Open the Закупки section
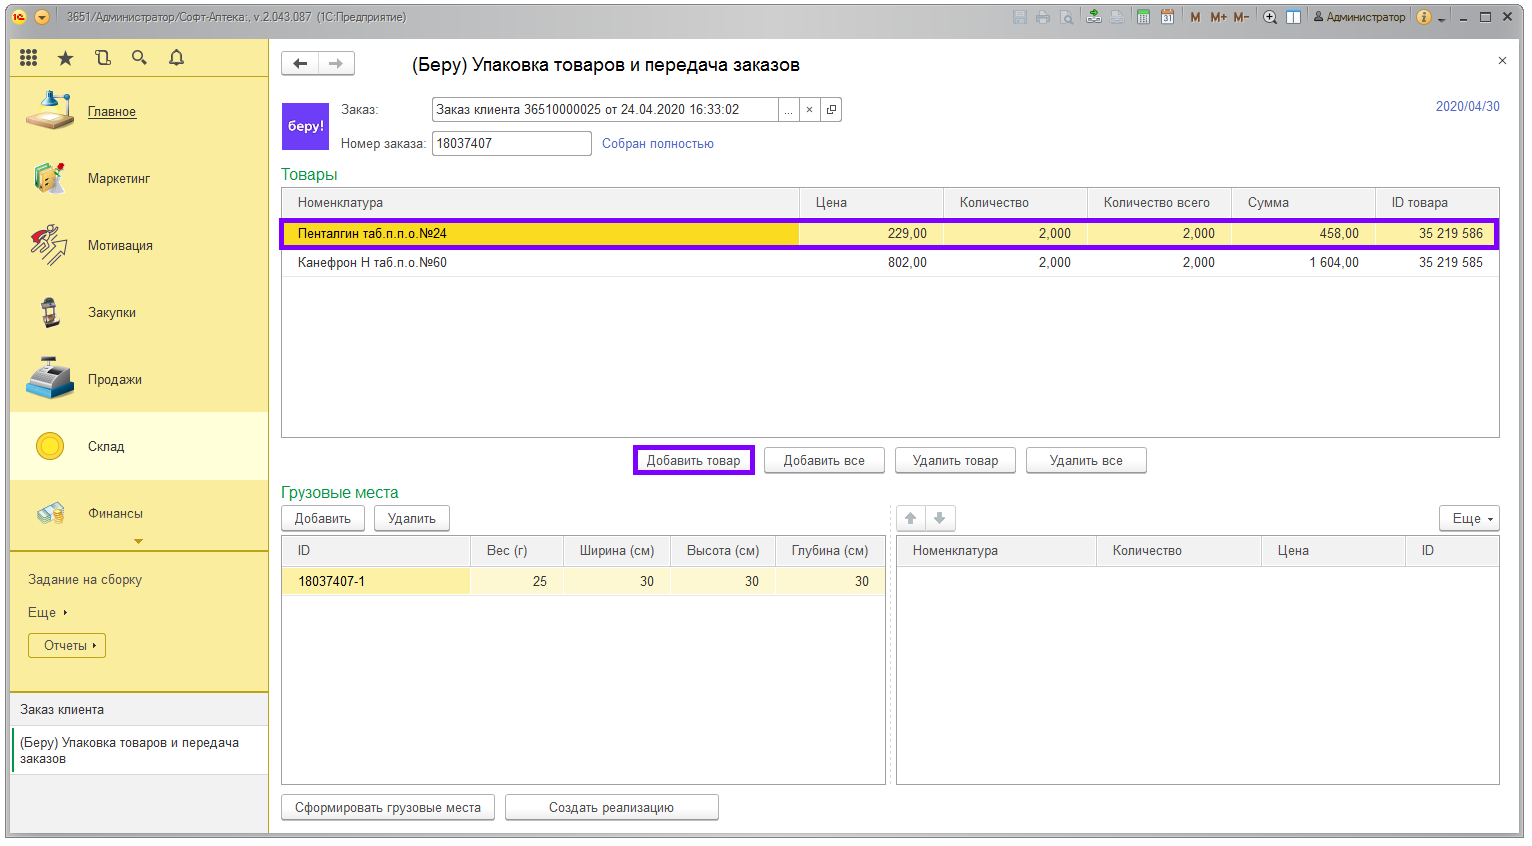Screen dimensions: 1532x846 pos(111,313)
